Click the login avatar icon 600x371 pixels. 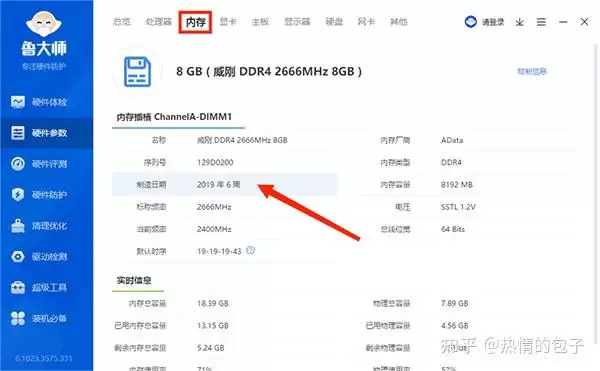click(471, 22)
